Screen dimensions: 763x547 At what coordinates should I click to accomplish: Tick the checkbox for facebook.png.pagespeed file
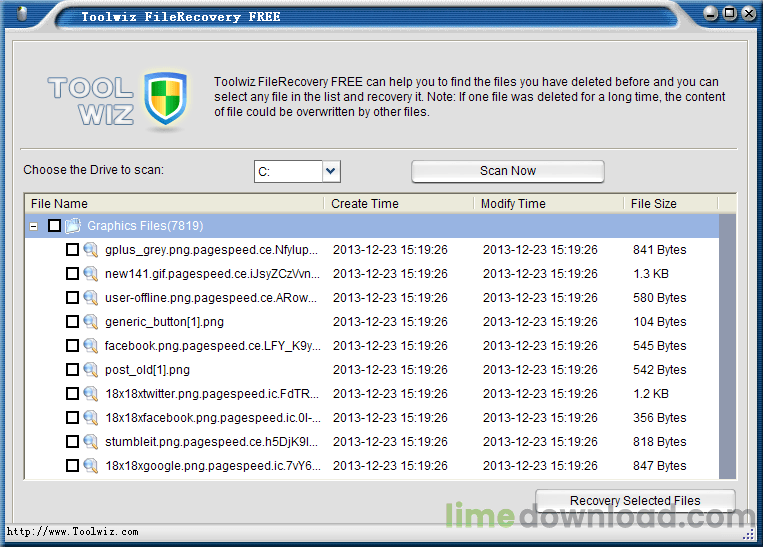[x=72, y=346]
